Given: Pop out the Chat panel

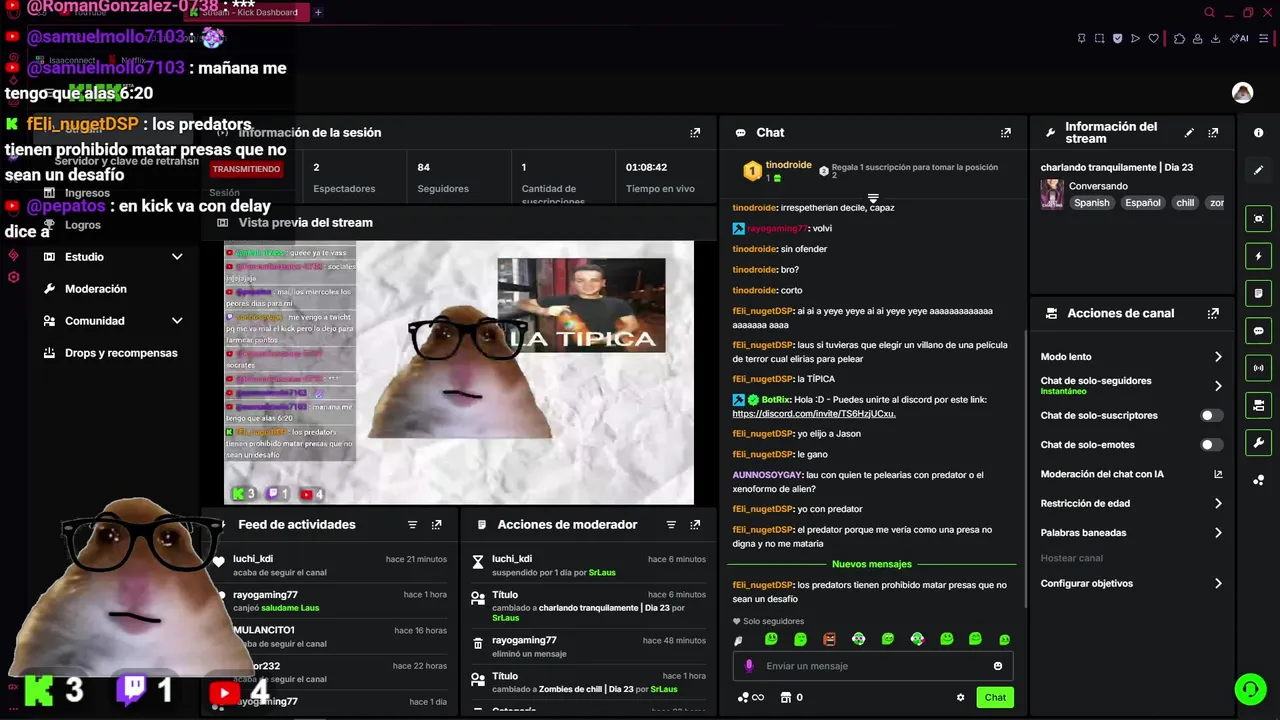Looking at the screenshot, I should (1005, 133).
